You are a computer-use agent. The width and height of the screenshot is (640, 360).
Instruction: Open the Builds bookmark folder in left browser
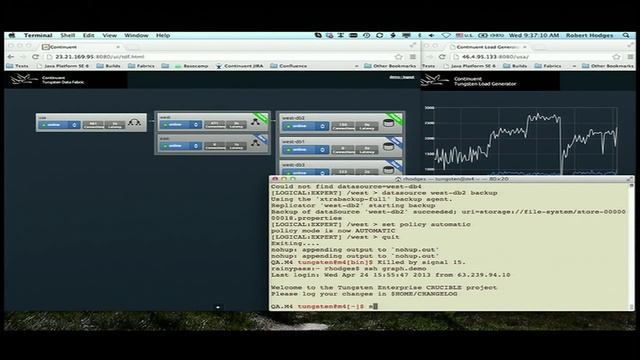(x=109, y=66)
